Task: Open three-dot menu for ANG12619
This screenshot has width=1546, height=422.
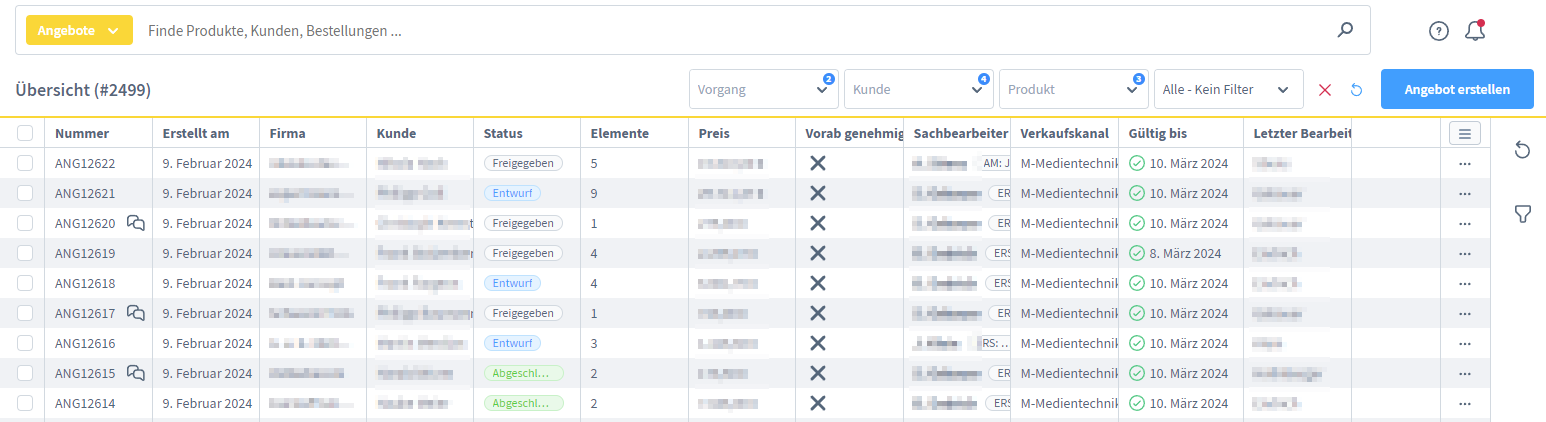Action: click(x=1465, y=253)
